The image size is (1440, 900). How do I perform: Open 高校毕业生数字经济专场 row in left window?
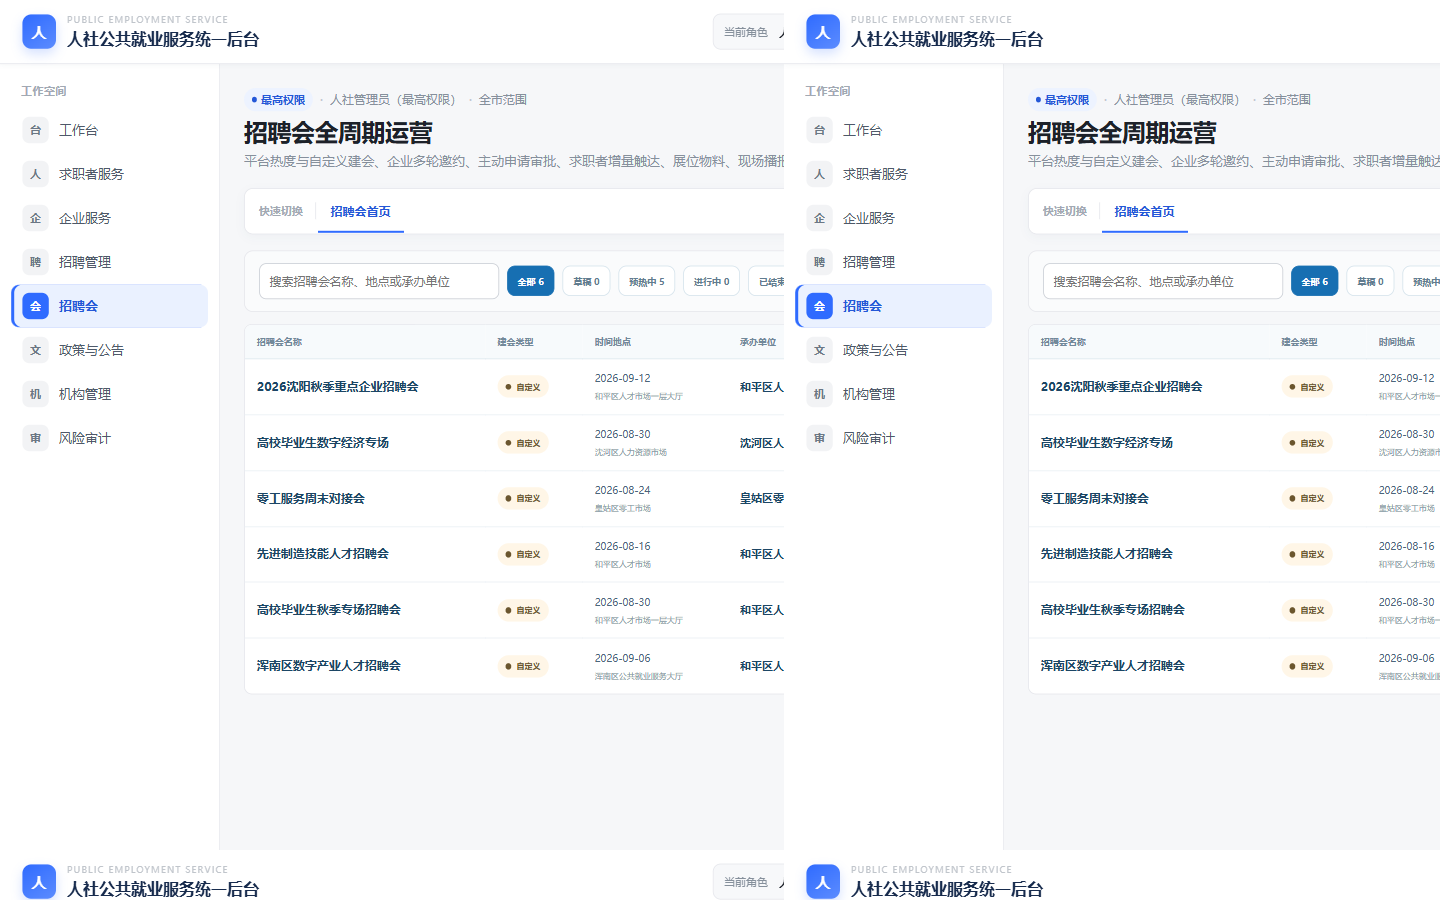point(514,443)
